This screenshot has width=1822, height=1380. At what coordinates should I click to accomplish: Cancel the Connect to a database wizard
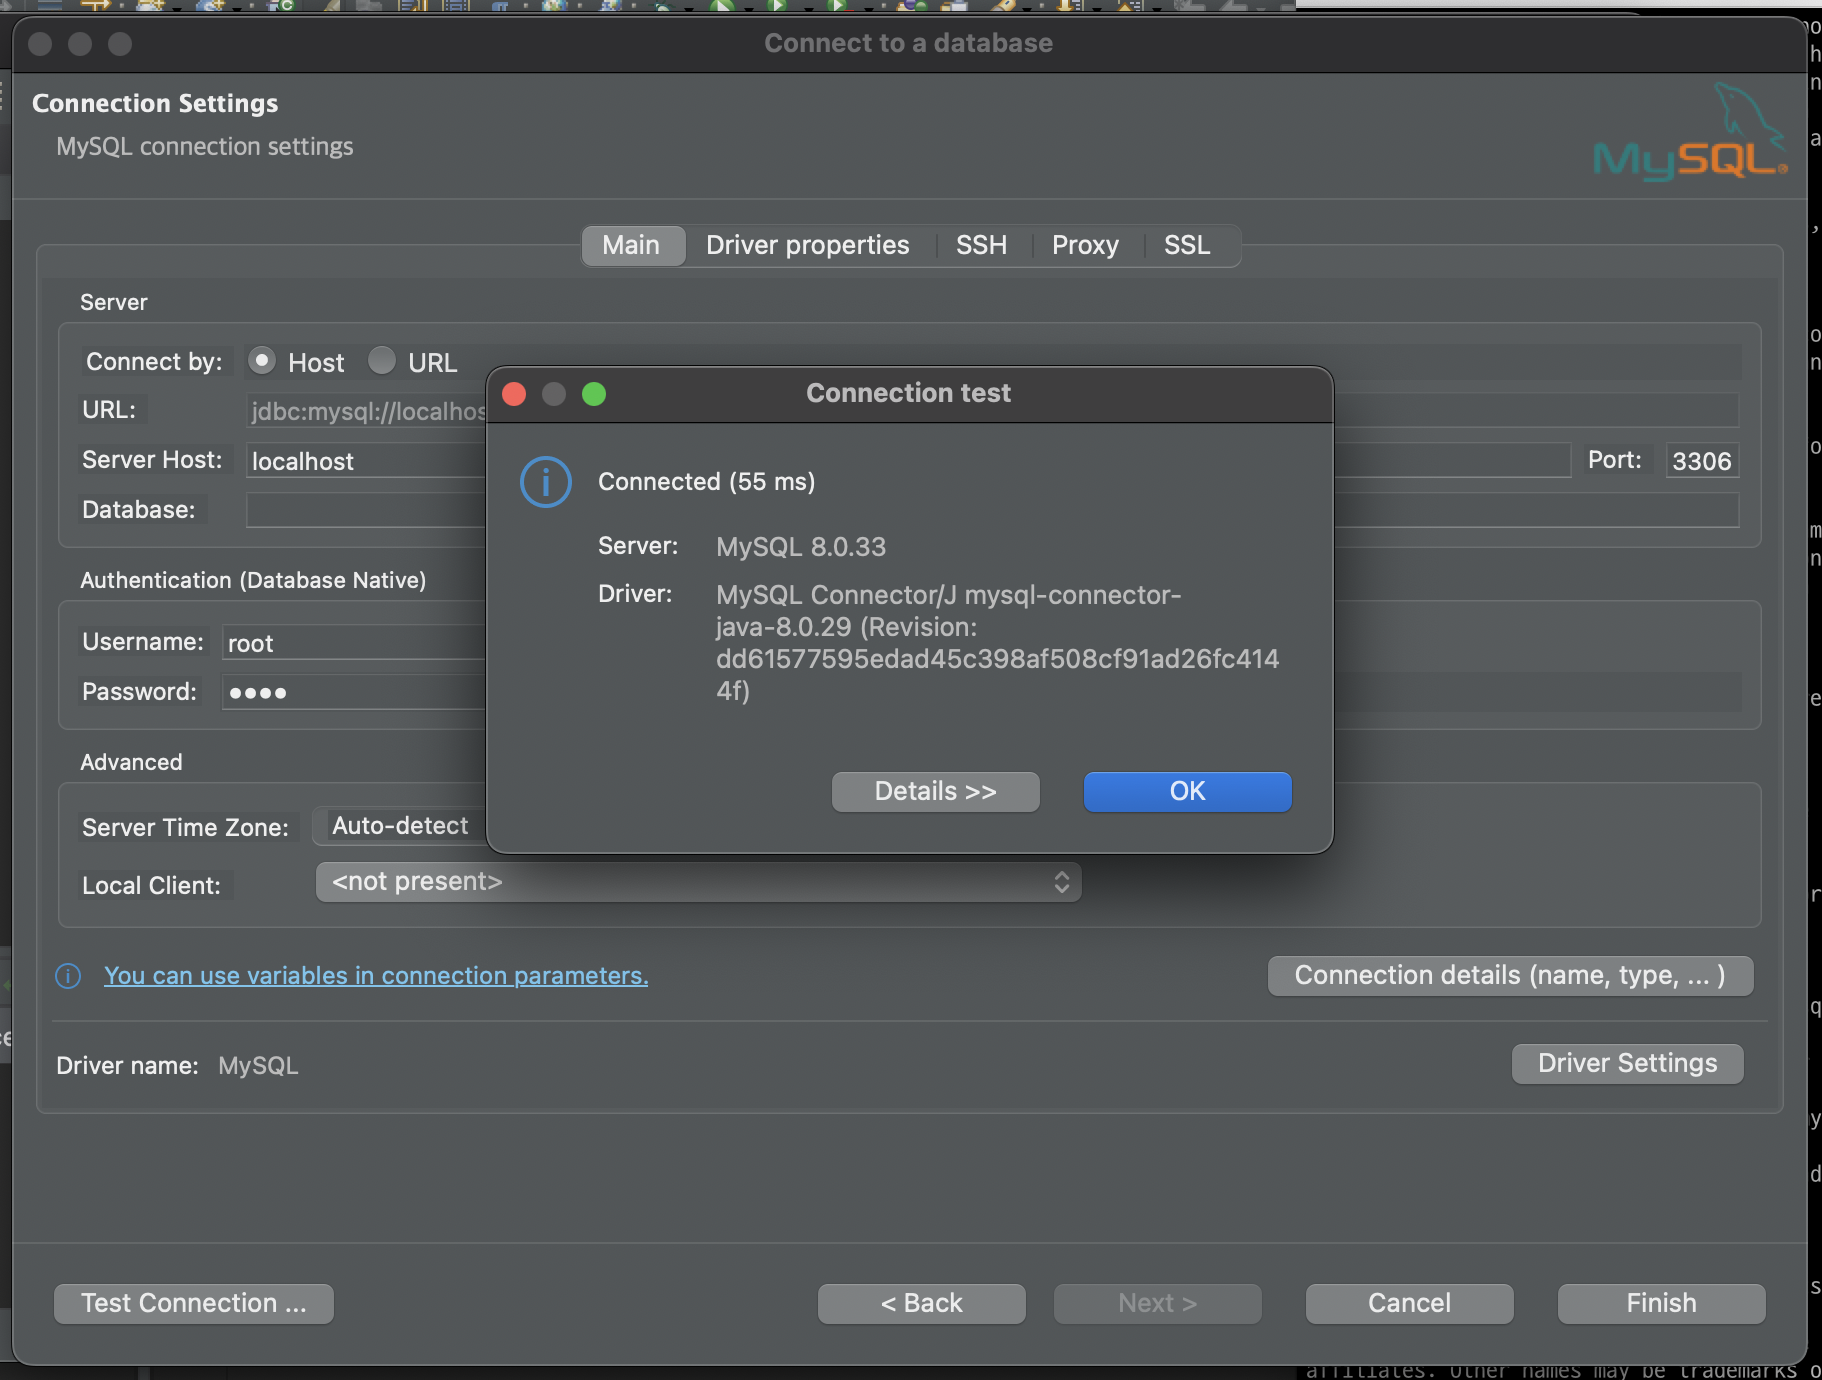[1409, 1303]
